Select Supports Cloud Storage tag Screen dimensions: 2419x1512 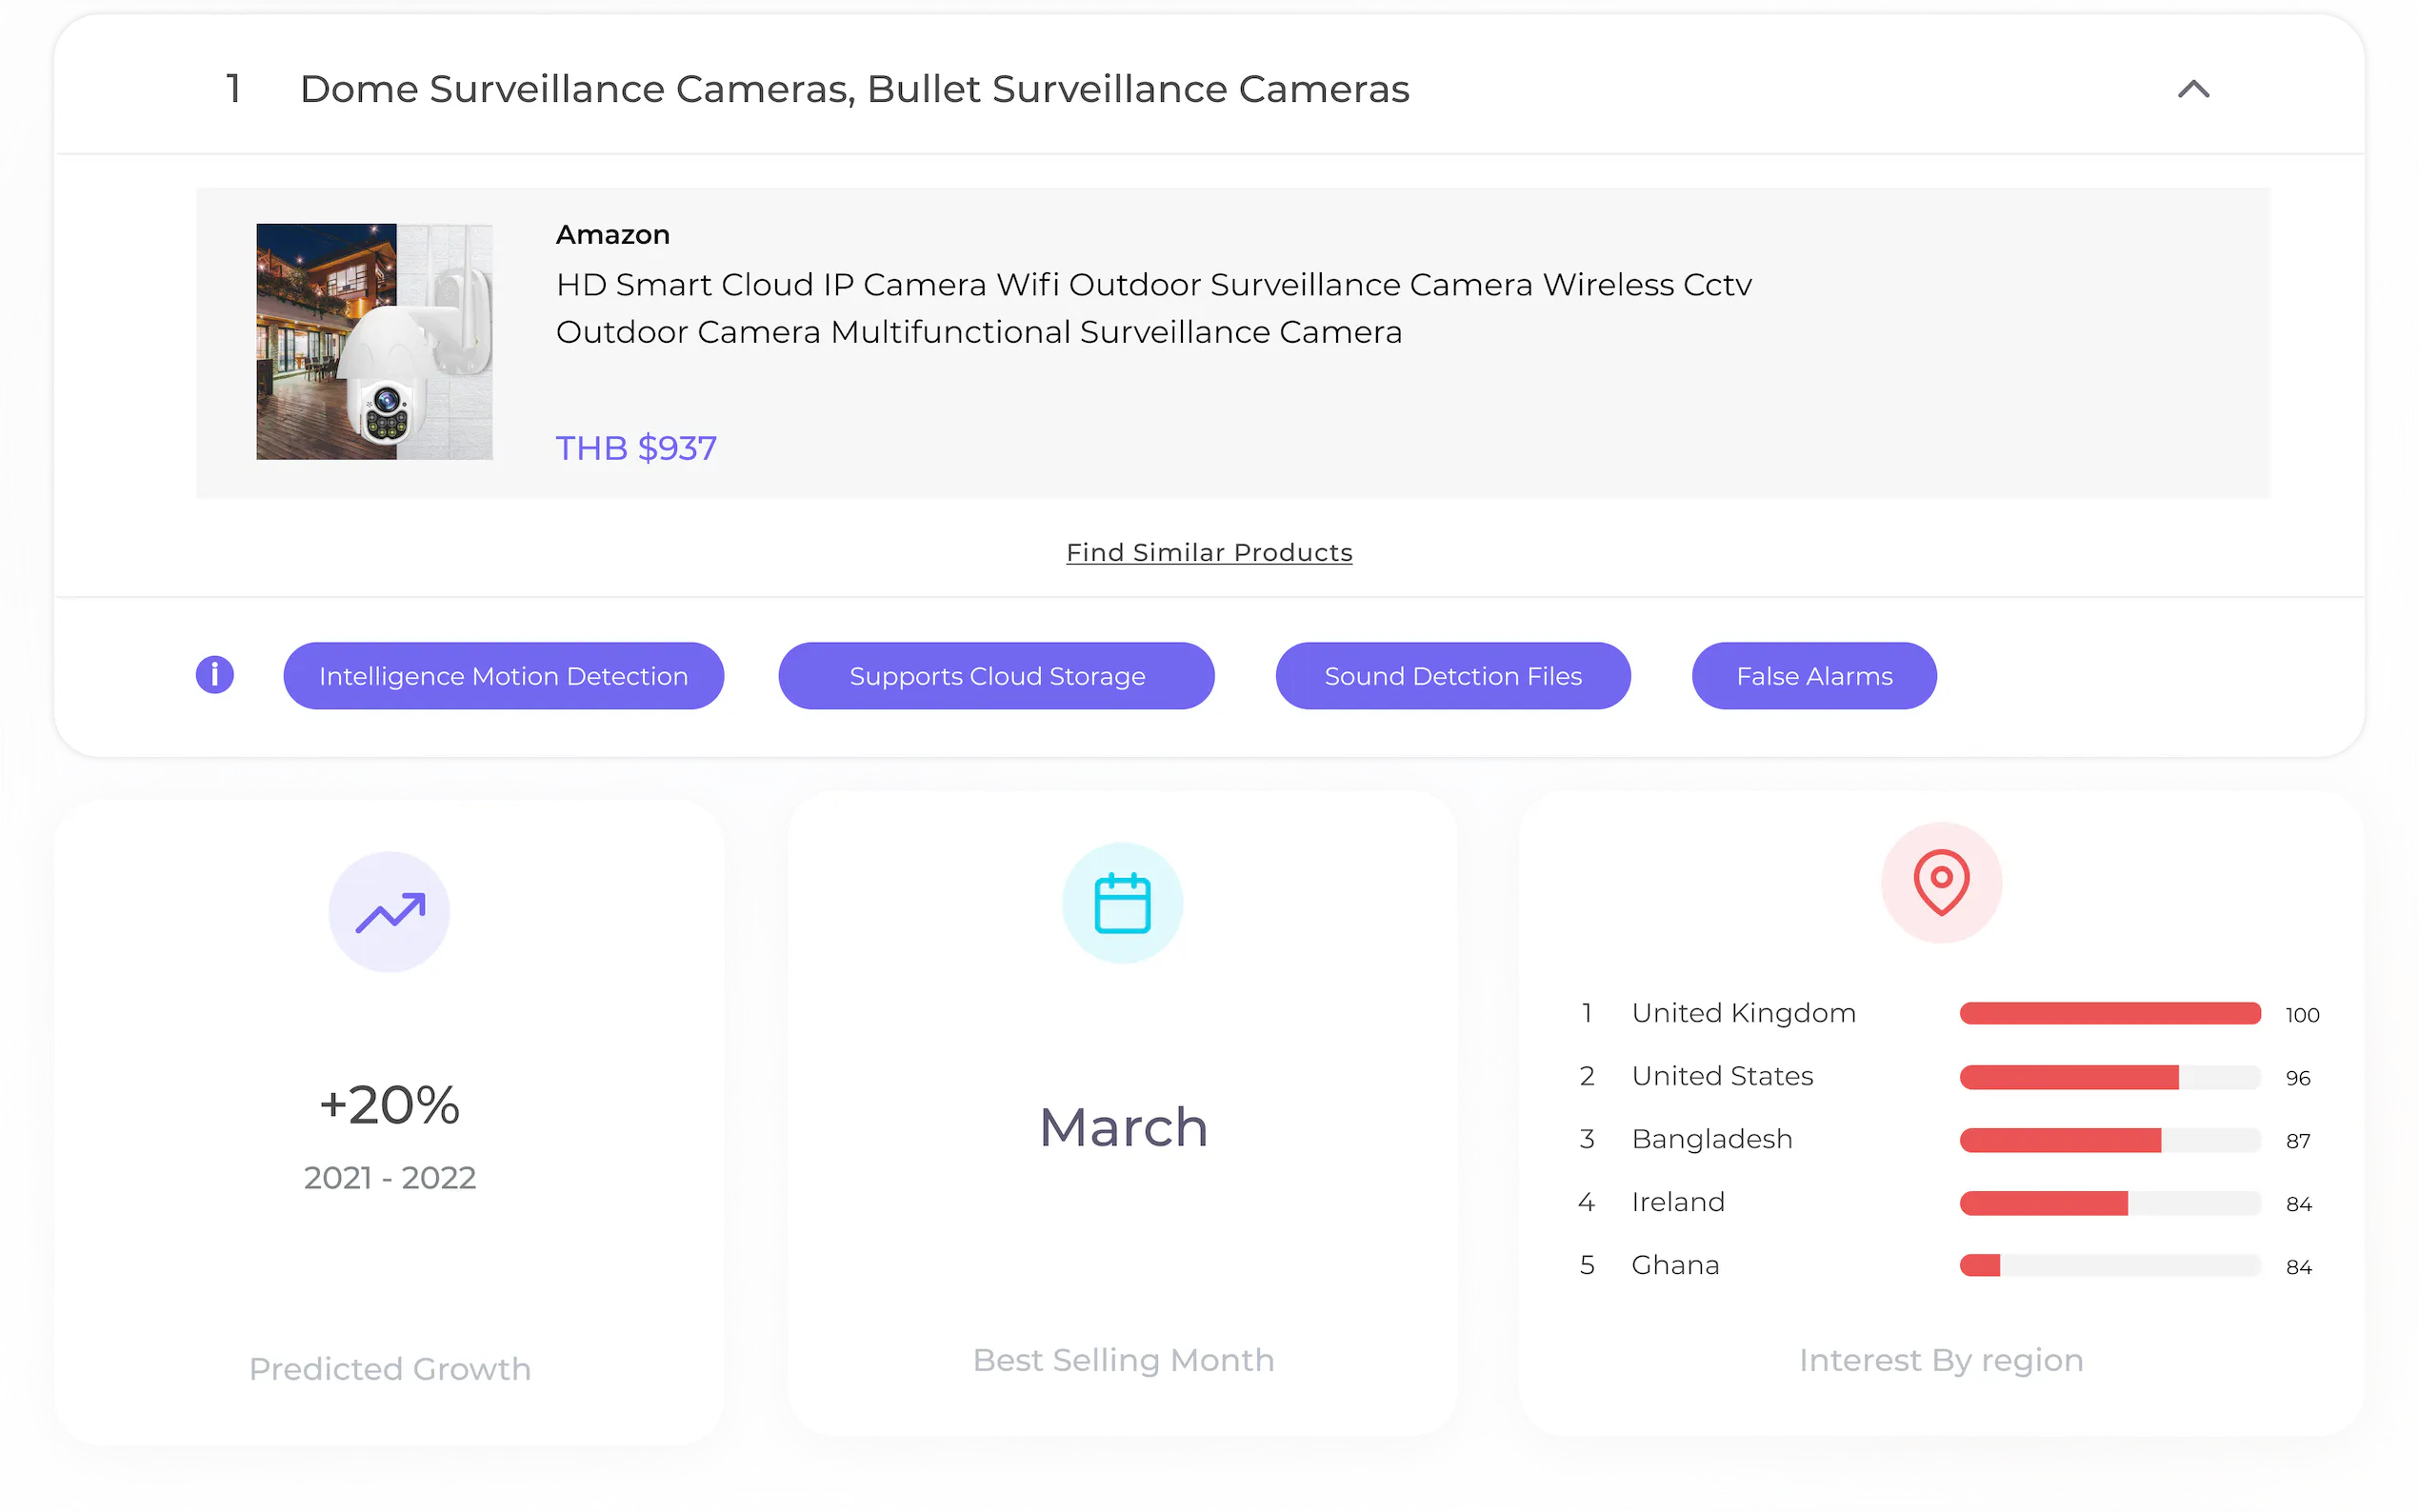pos(996,676)
